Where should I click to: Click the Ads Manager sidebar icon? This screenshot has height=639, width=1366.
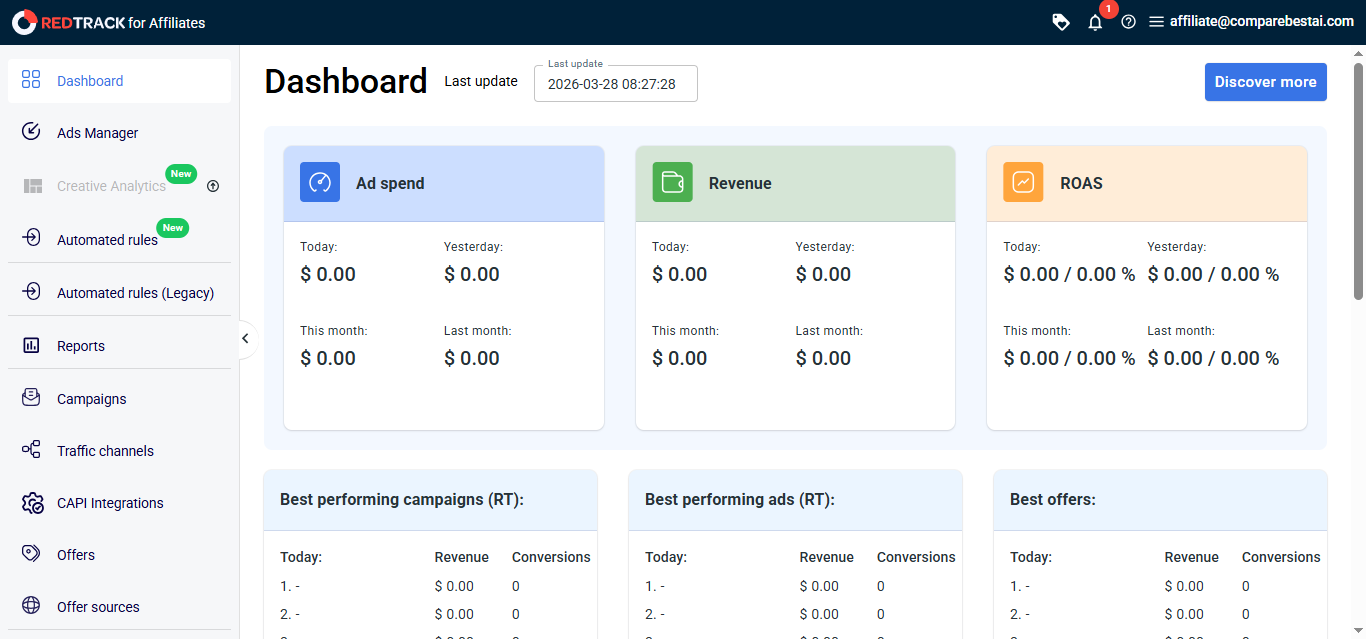point(31,132)
